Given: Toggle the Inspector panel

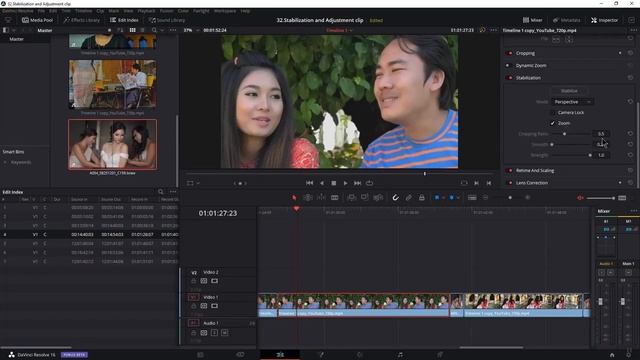Looking at the screenshot, I should point(604,20).
